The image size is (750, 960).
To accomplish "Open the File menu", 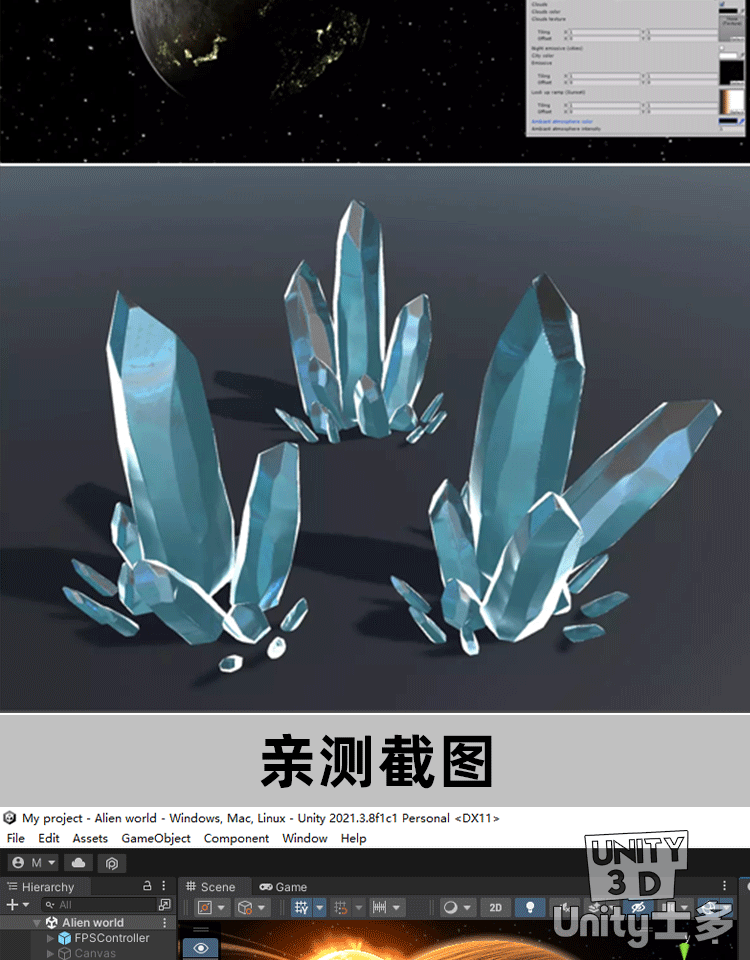I will click(x=15, y=838).
